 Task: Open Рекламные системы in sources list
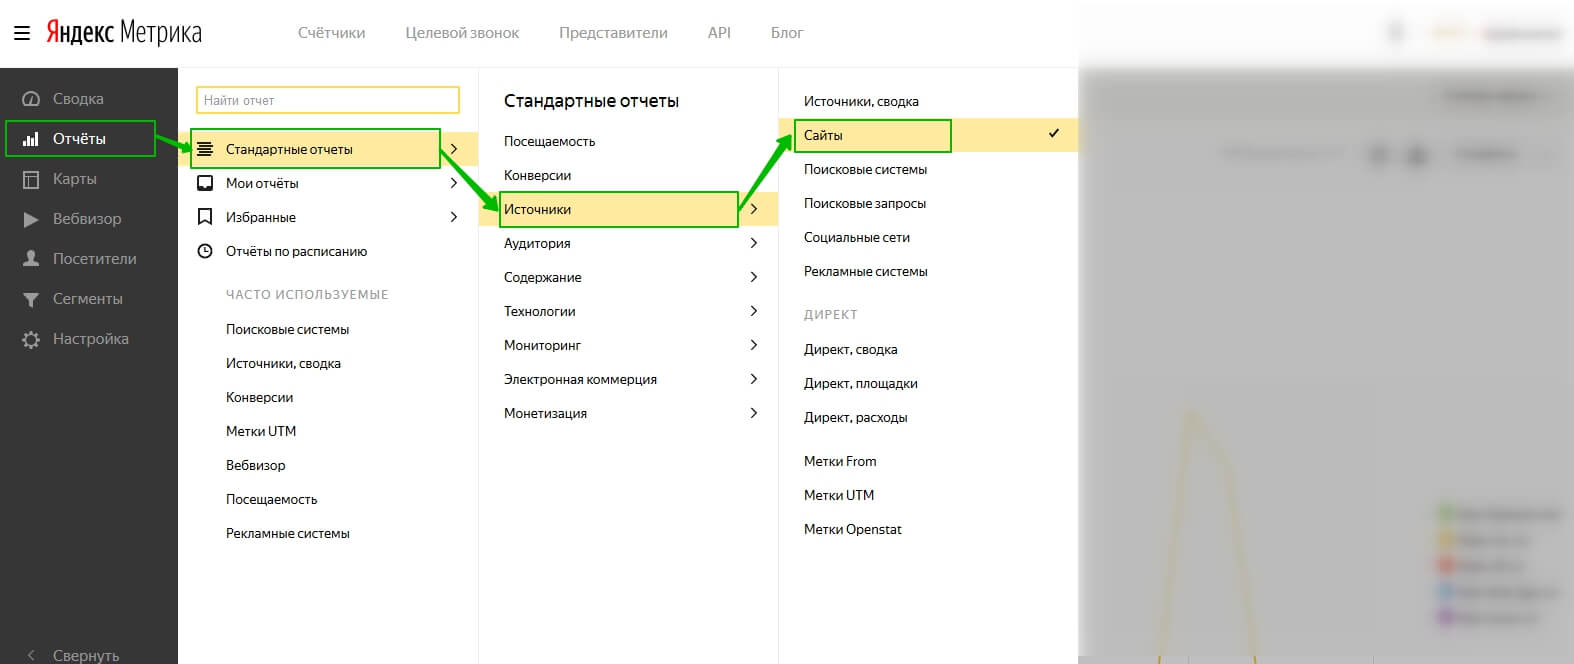[x=866, y=271]
